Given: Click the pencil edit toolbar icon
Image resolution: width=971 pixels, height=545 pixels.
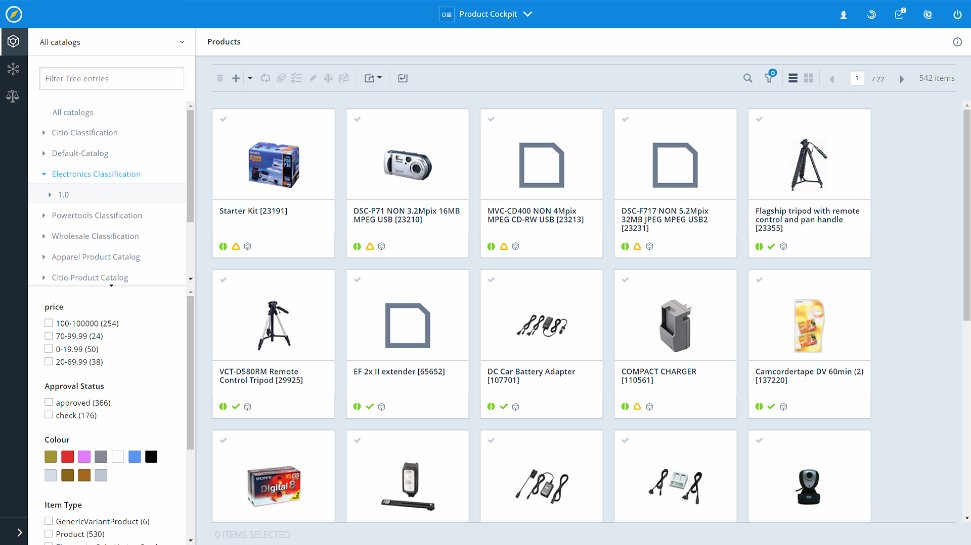Looking at the screenshot, I should [x=313, y=78].
